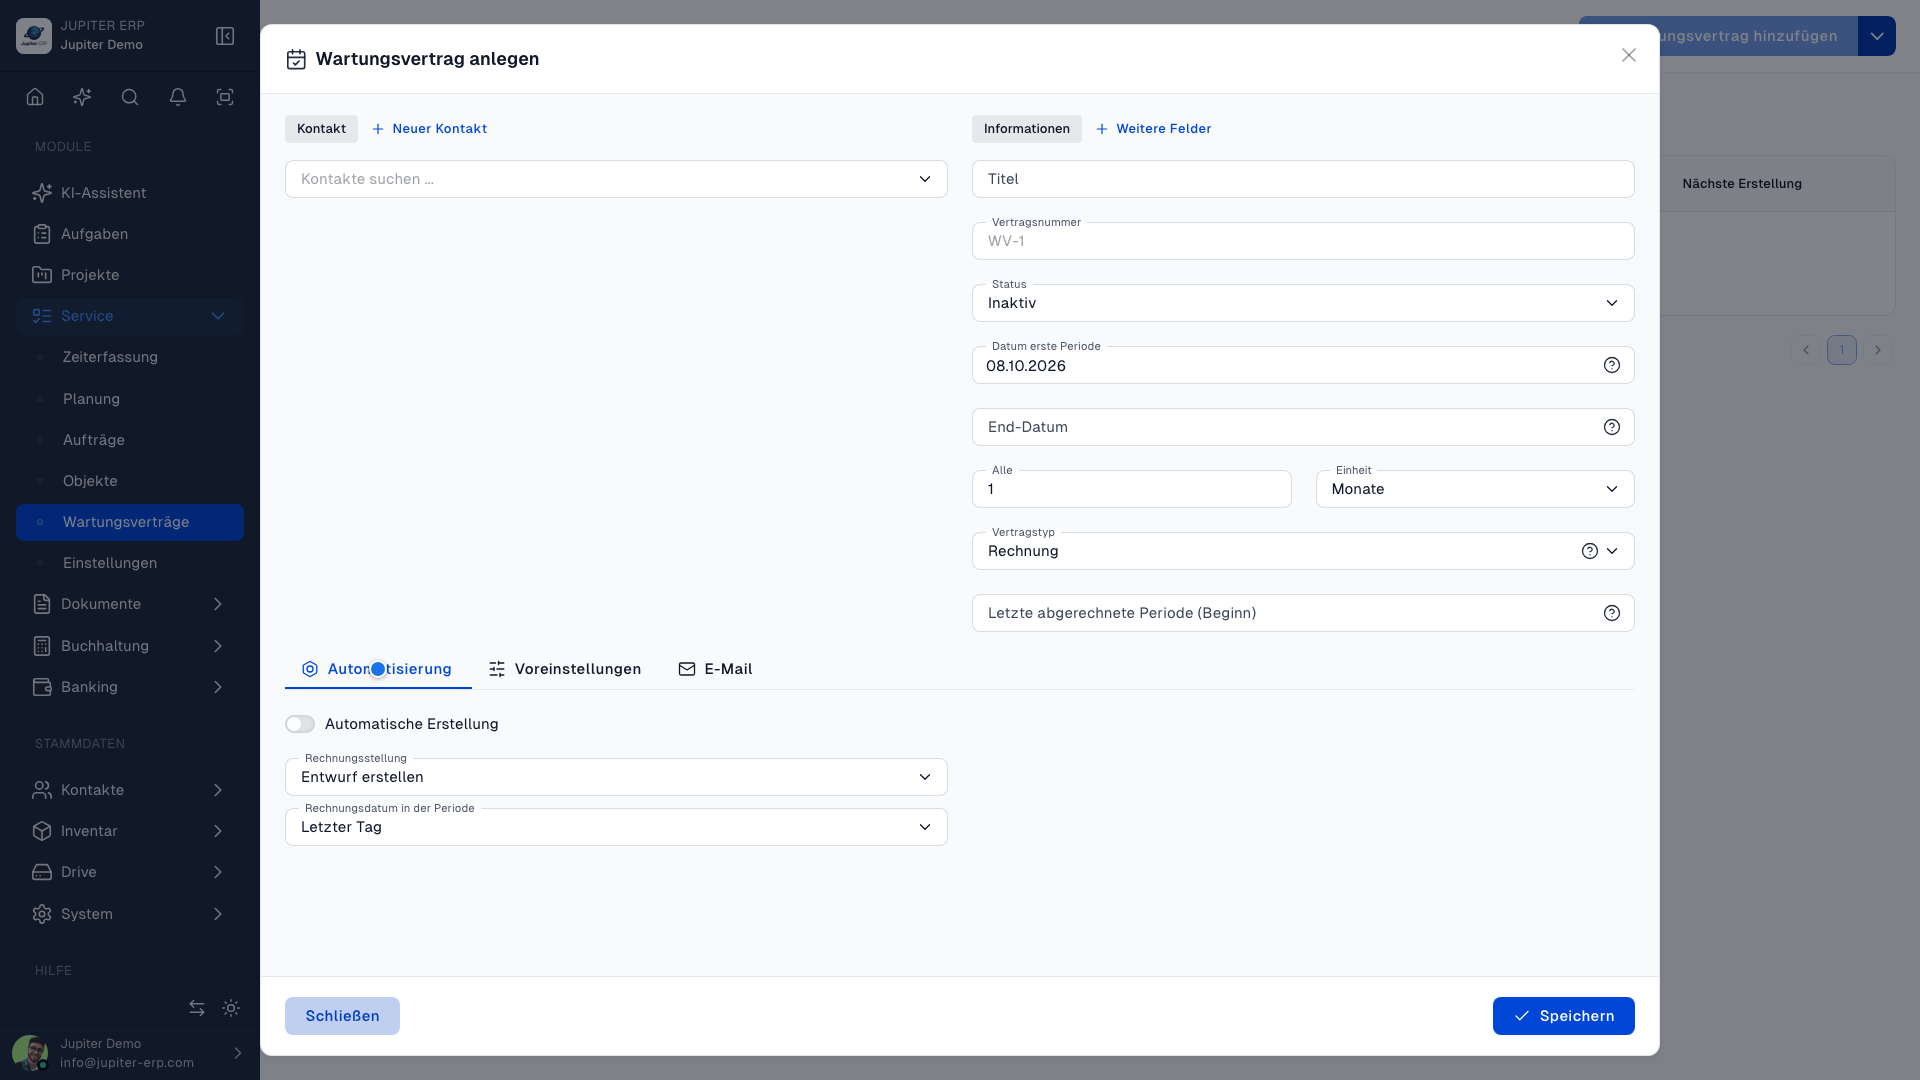Open Vertragstyp dropdown showing Rechnung
Screen dimensions: 1920x1080
pyautogui.click(x=1303, y=551)
